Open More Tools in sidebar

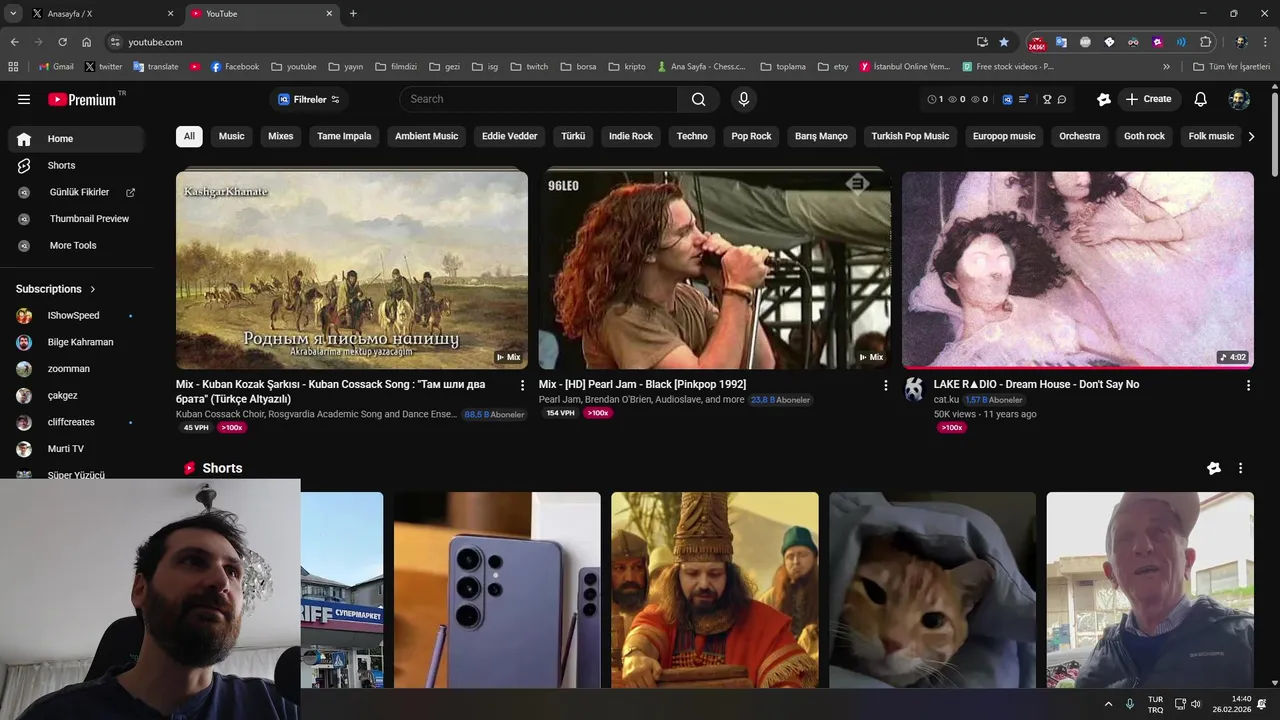click(x=76, y=245)
